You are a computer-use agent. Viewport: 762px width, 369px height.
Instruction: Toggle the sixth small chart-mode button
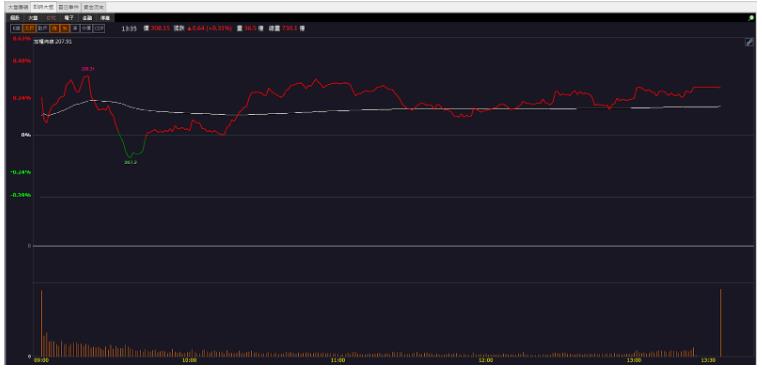click(75, 28)
